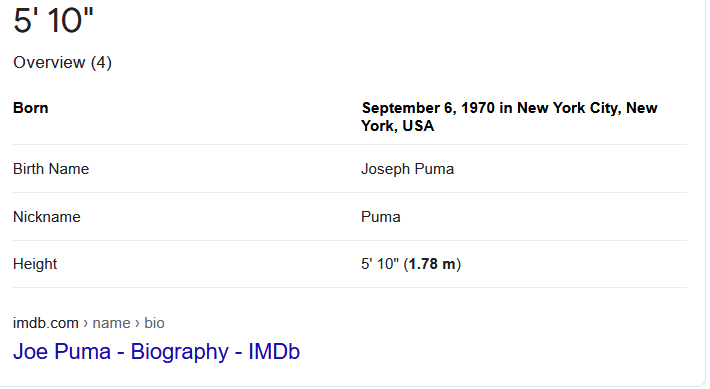Click USA on the birthplace second line
The width and height of the screenshot is (710, 389).
pyautogui.click(x=418, y=126)
